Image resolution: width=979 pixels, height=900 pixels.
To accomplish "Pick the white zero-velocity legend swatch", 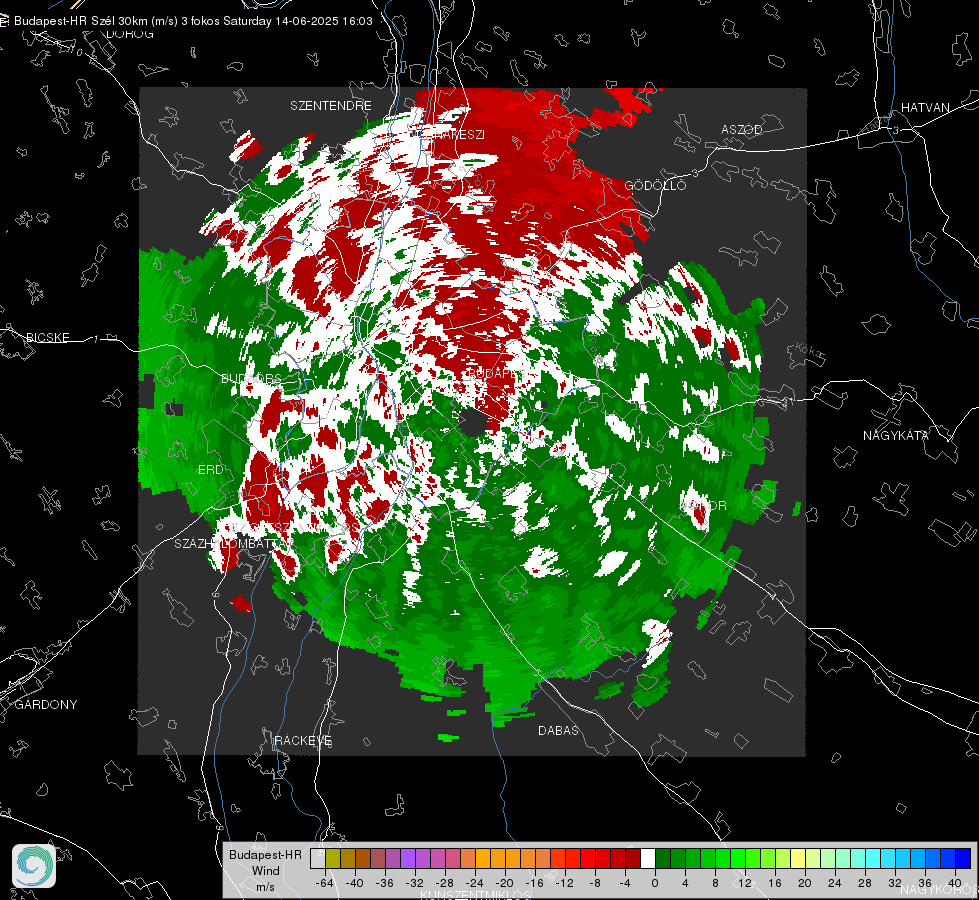I will pos(648,858).
